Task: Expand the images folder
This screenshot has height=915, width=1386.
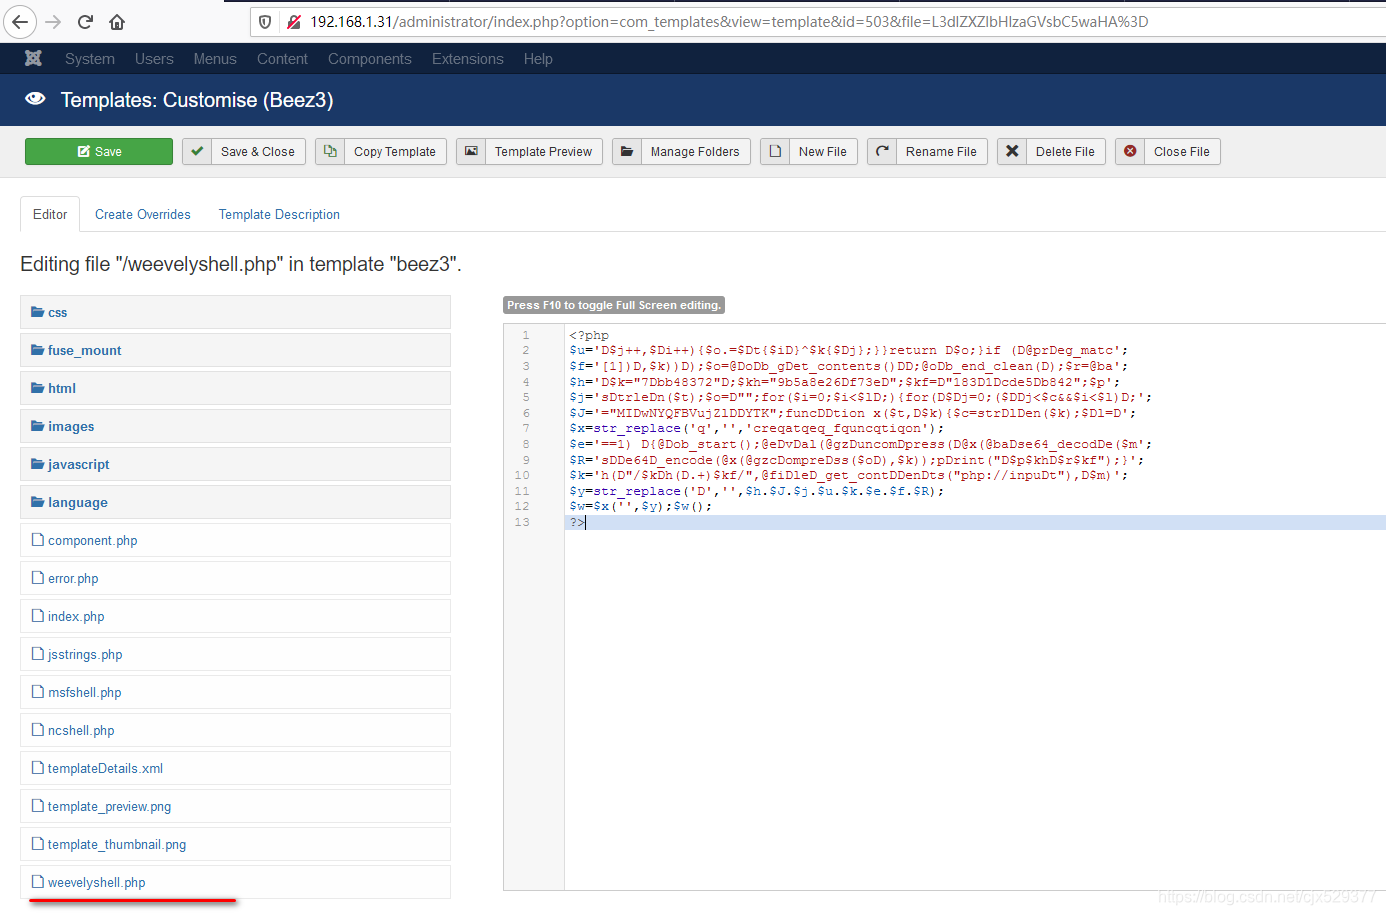Action: 235,426
